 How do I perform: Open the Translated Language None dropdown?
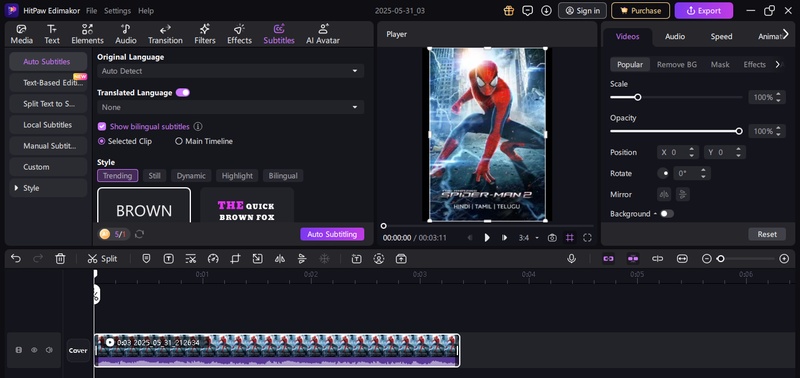(231, 107)
